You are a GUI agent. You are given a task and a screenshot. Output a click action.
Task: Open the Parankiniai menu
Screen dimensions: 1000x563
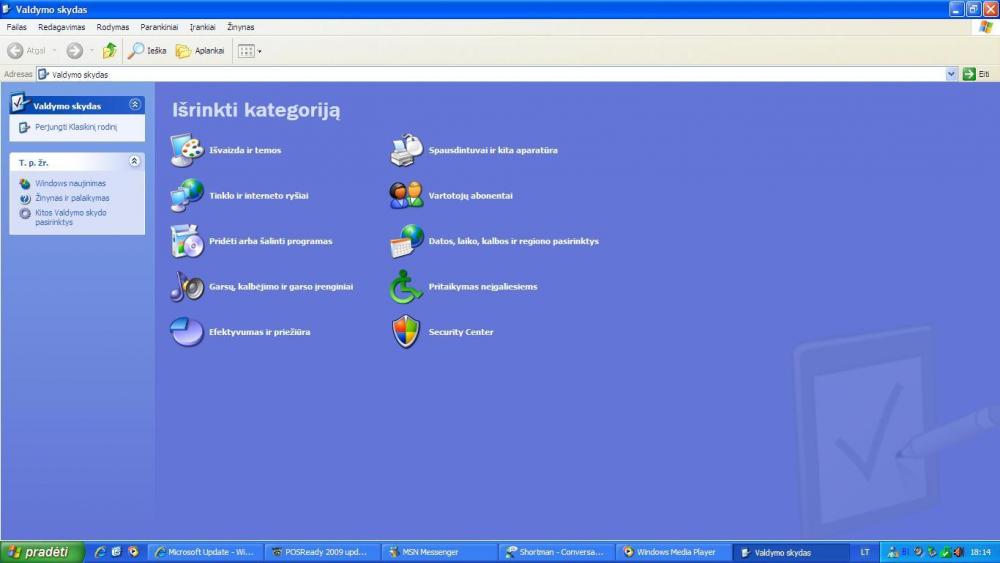pos(159,27)
